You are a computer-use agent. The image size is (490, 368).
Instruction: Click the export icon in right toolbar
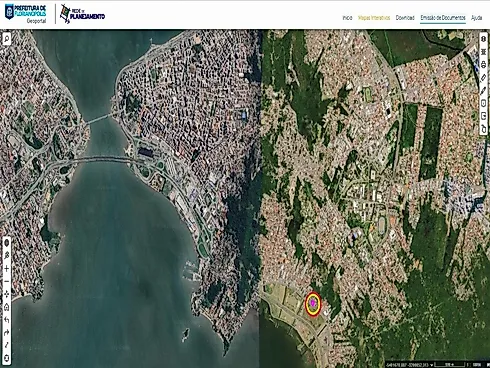tap(483, 116)
